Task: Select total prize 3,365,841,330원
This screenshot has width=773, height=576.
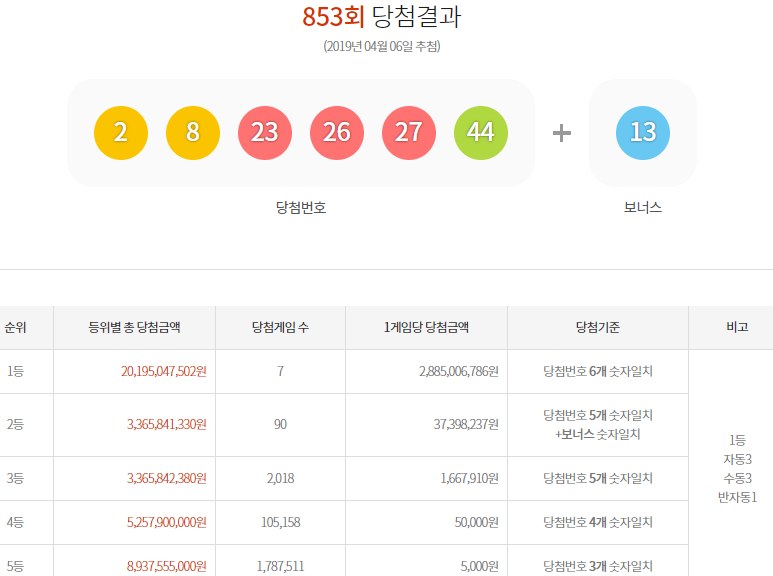Action: pos(167,425)
